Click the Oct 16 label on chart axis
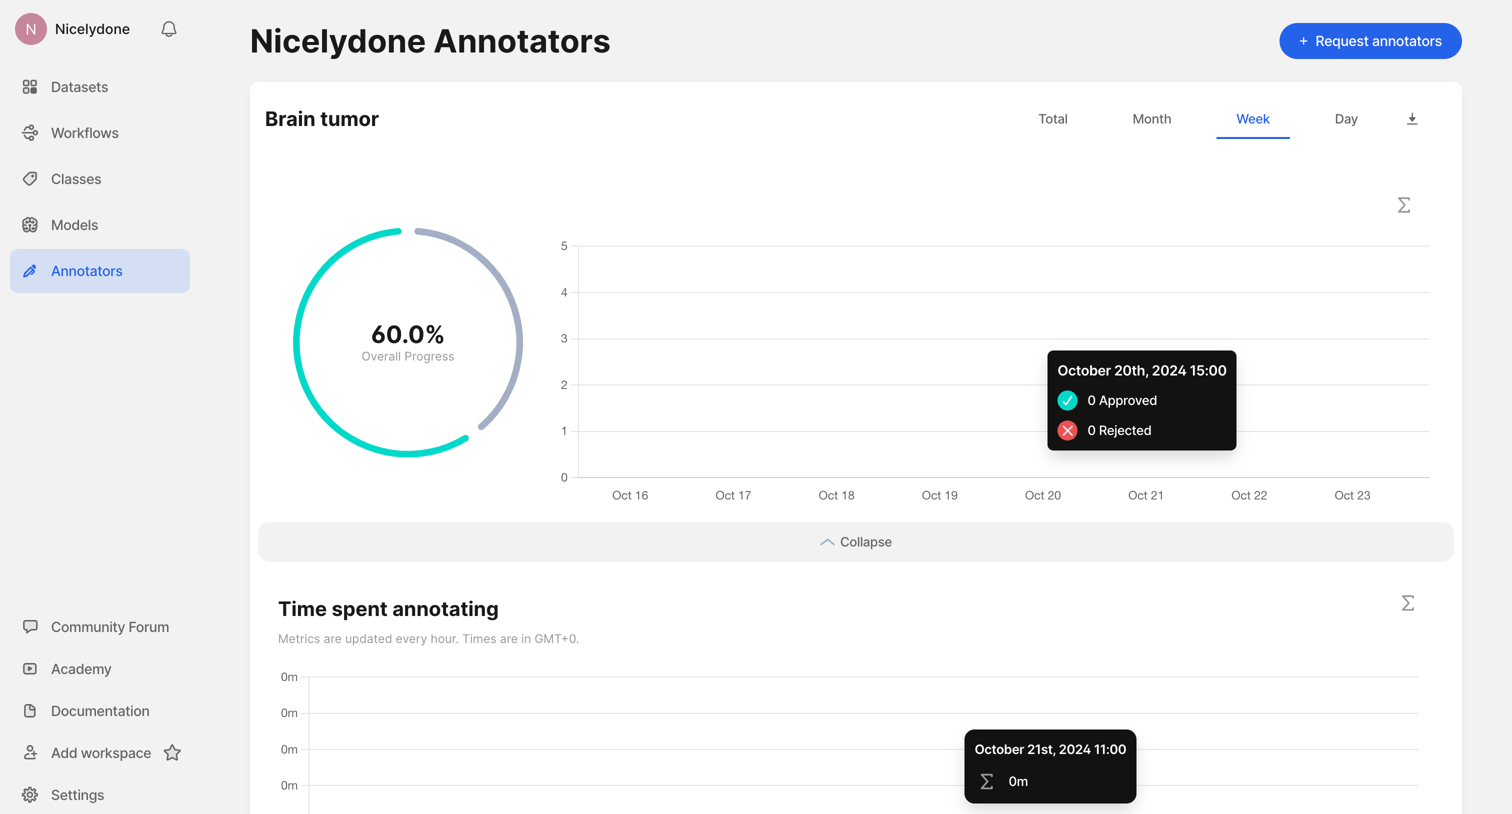1512x814 pixels. pyautogui.click(x=630, y=495)
